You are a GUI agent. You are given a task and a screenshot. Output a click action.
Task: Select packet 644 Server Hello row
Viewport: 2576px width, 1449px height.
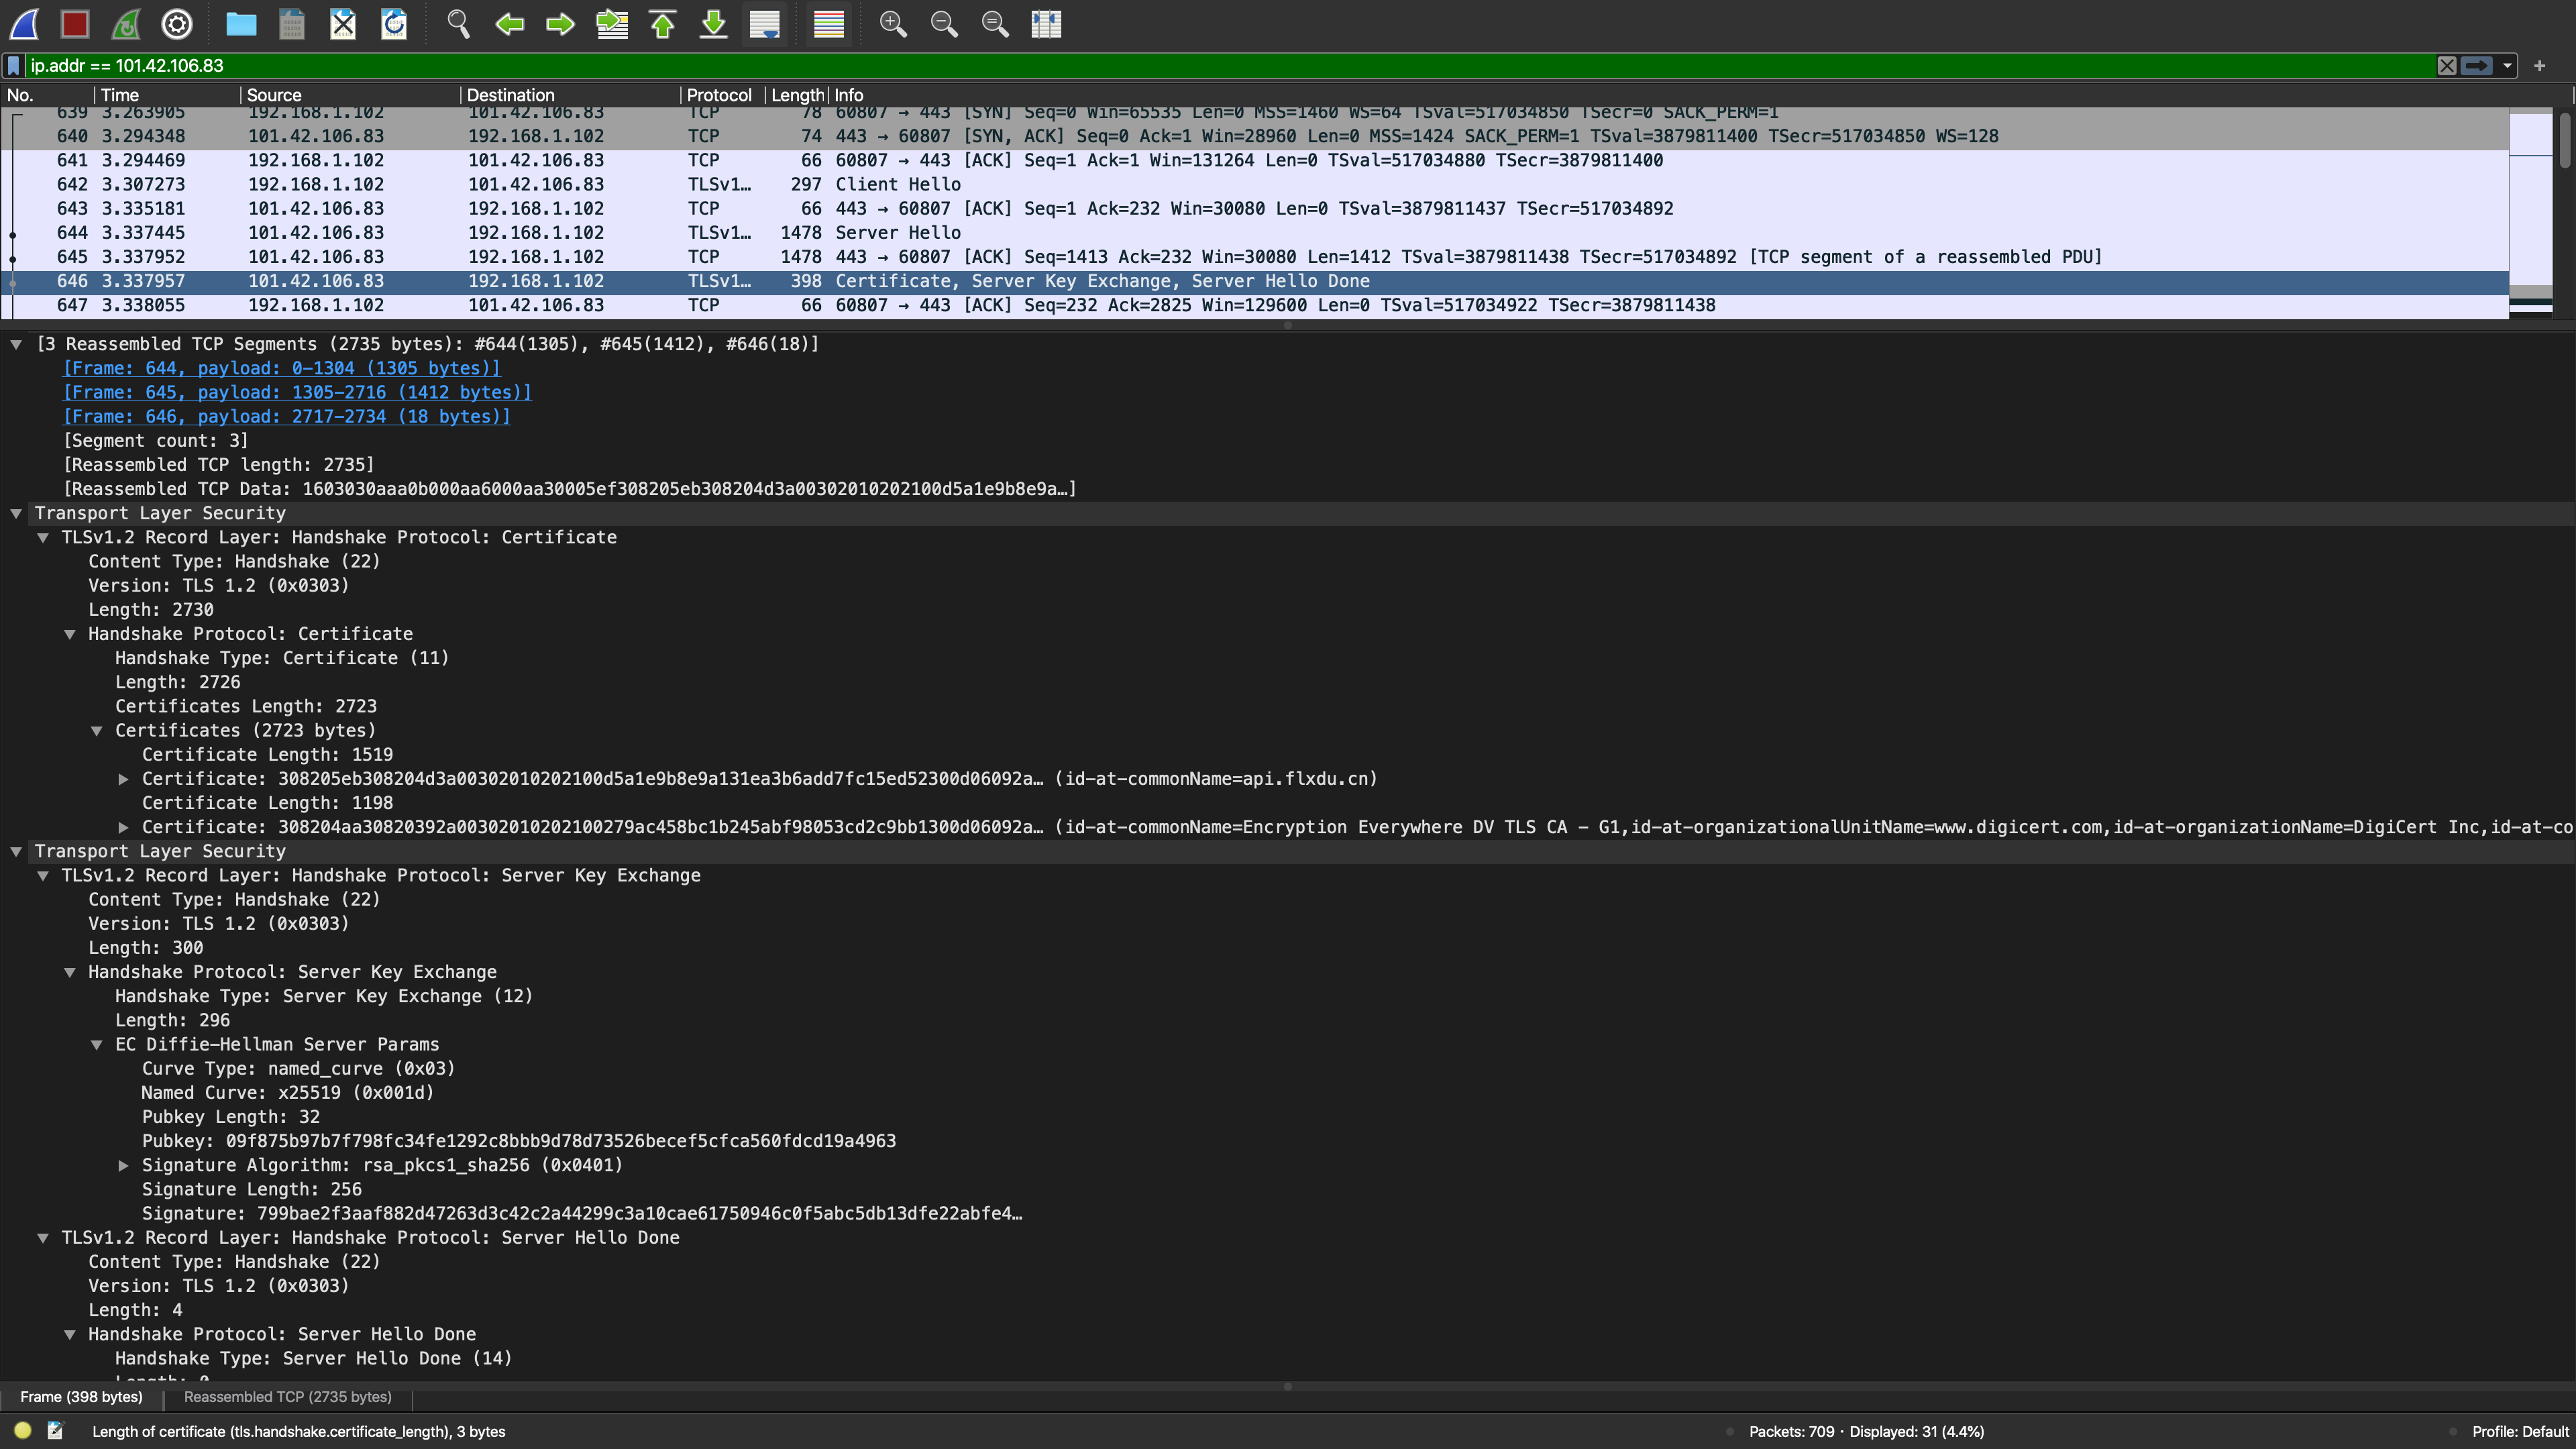1255,233
